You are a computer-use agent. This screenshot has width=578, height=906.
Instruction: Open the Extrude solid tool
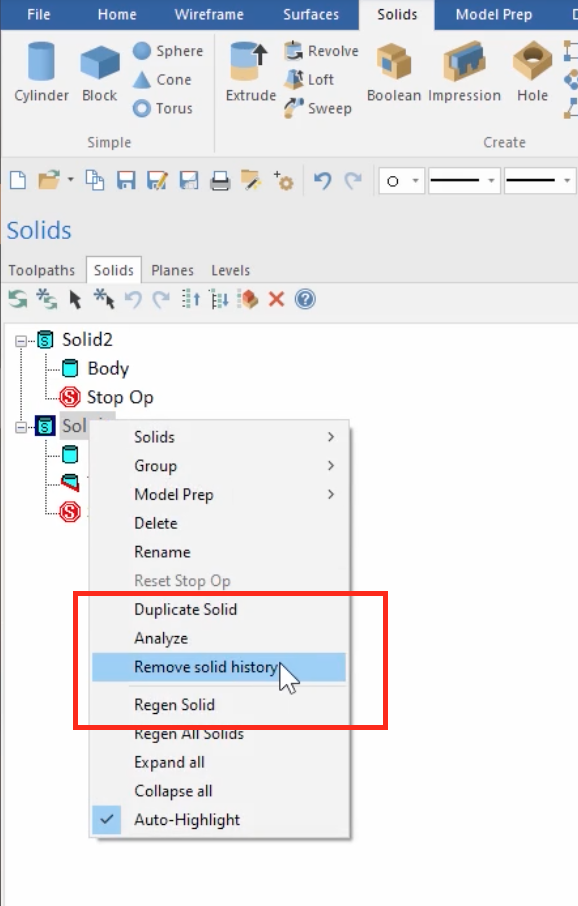[250, 72]
